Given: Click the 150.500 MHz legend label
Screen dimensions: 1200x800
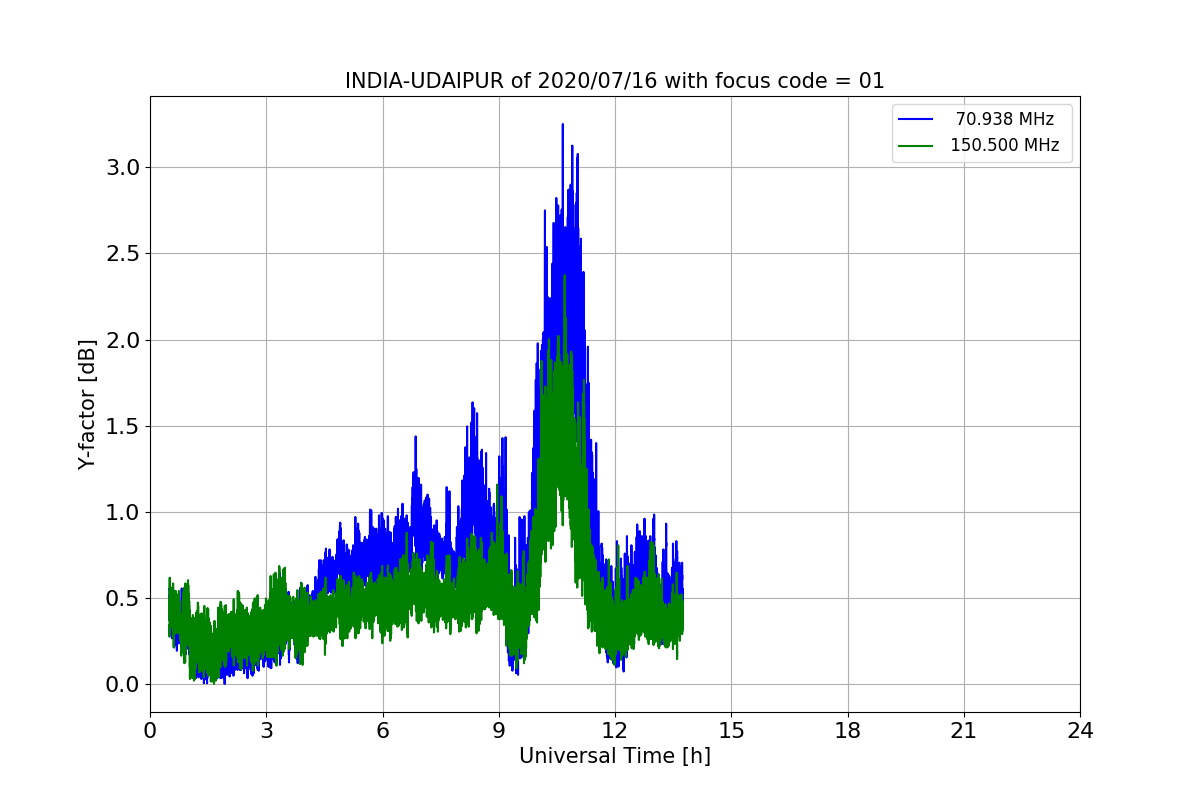Looking at the screenshot, I should coord(1004,145).
